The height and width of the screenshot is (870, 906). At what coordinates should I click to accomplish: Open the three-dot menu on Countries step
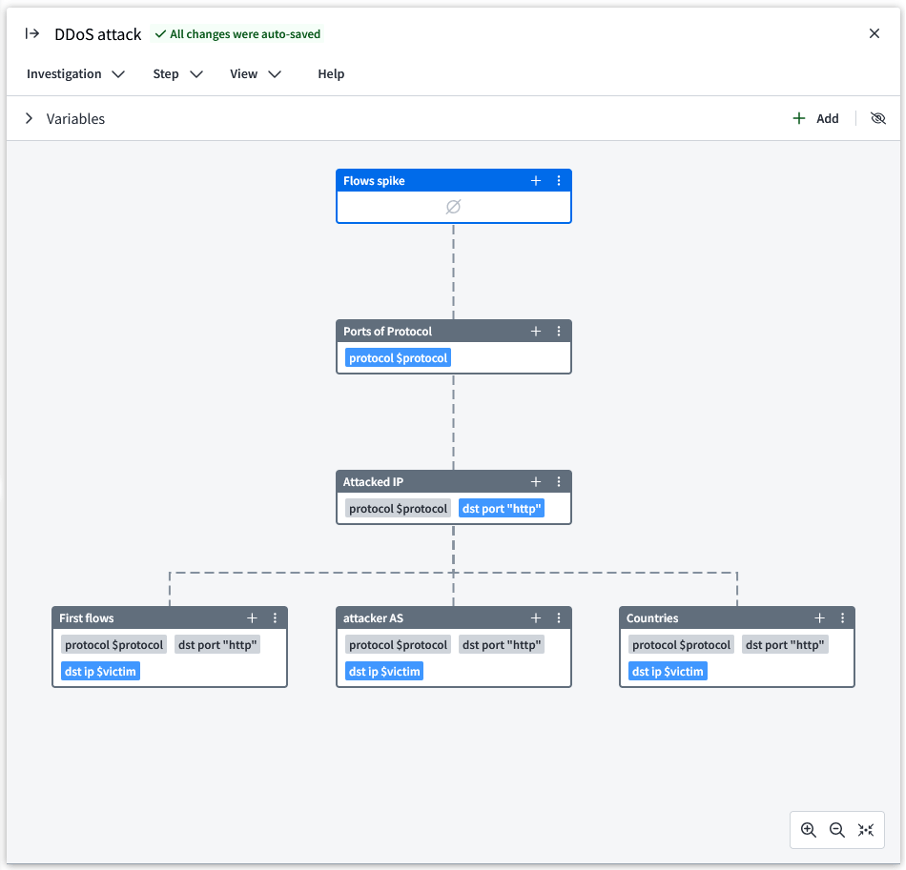pos(843,618)
